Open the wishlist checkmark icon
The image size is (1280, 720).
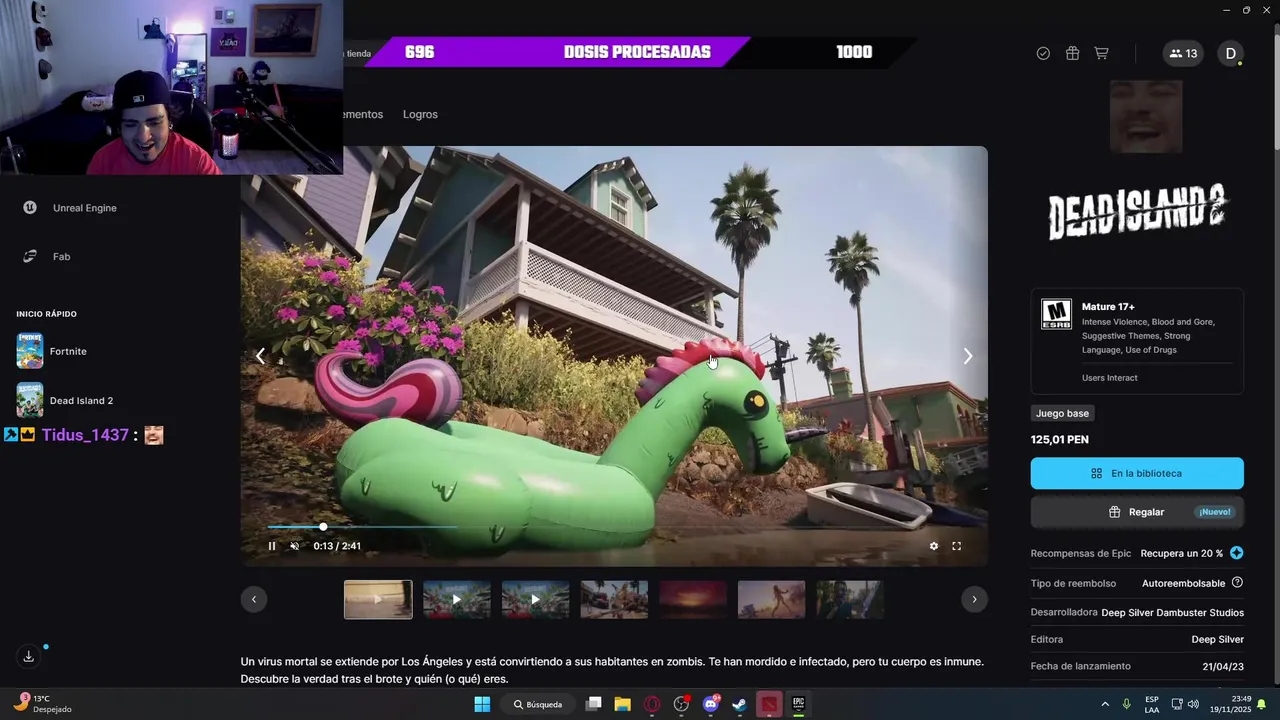click(x=1043, y=53)
